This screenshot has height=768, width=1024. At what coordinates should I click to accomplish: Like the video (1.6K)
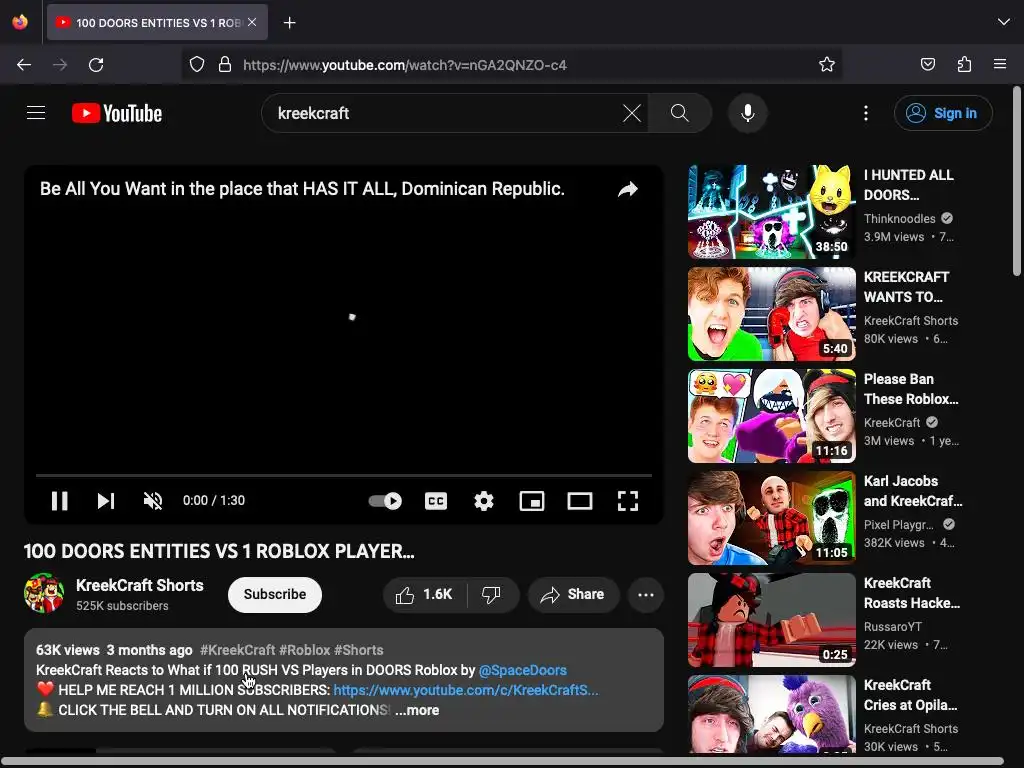(x=425, y=594)
